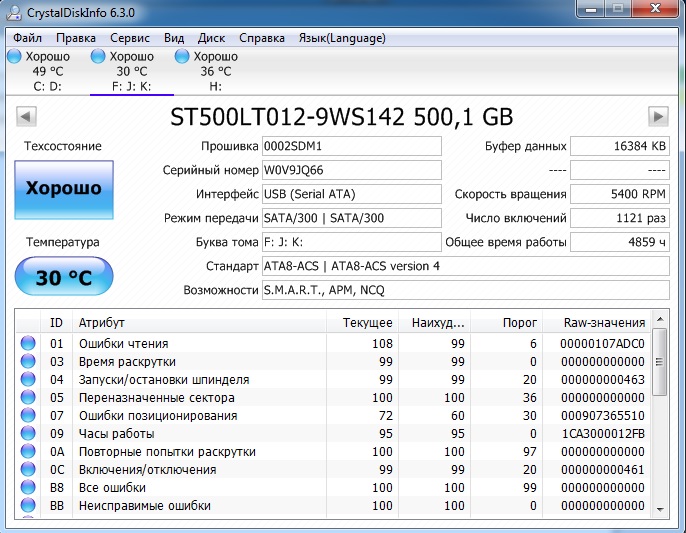Click the transfer mode field SATA/300
Image resolution: width=686 pixels, height=533 pixels.
click(x=351, y=218)
